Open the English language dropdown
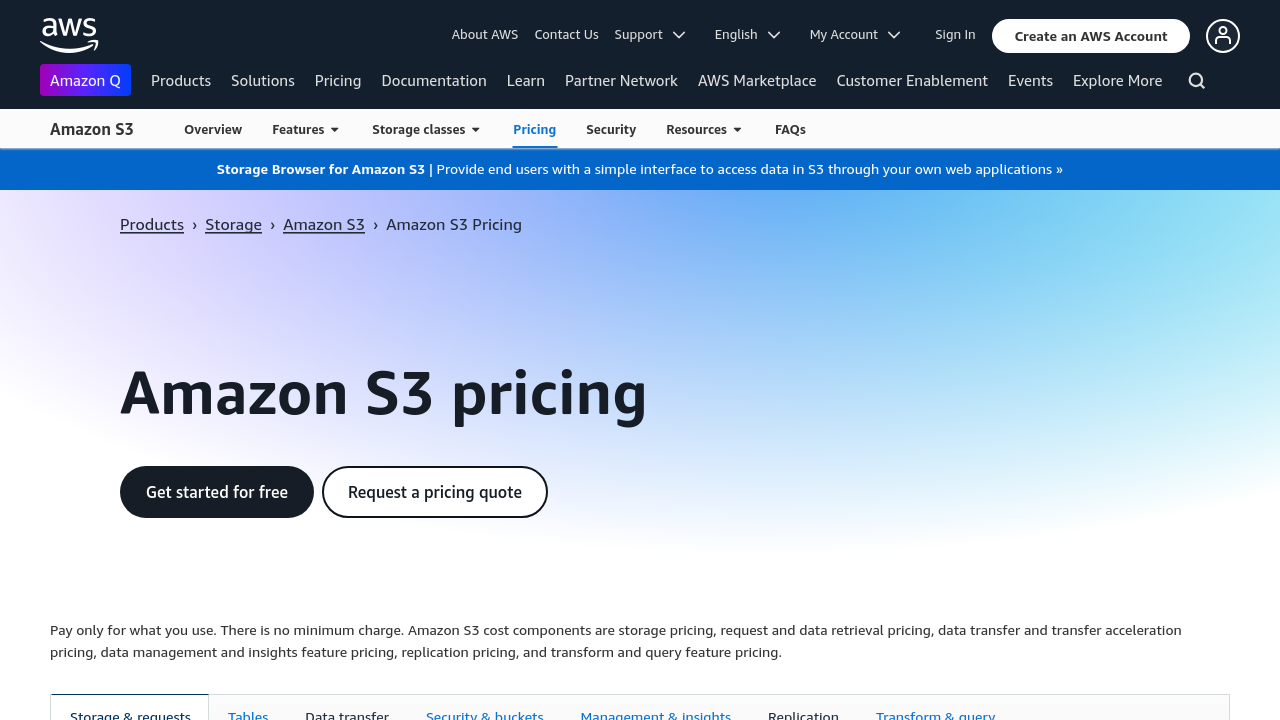Image resolution: width=1280 pixels, height=720 pixels. tap(747, 35)
